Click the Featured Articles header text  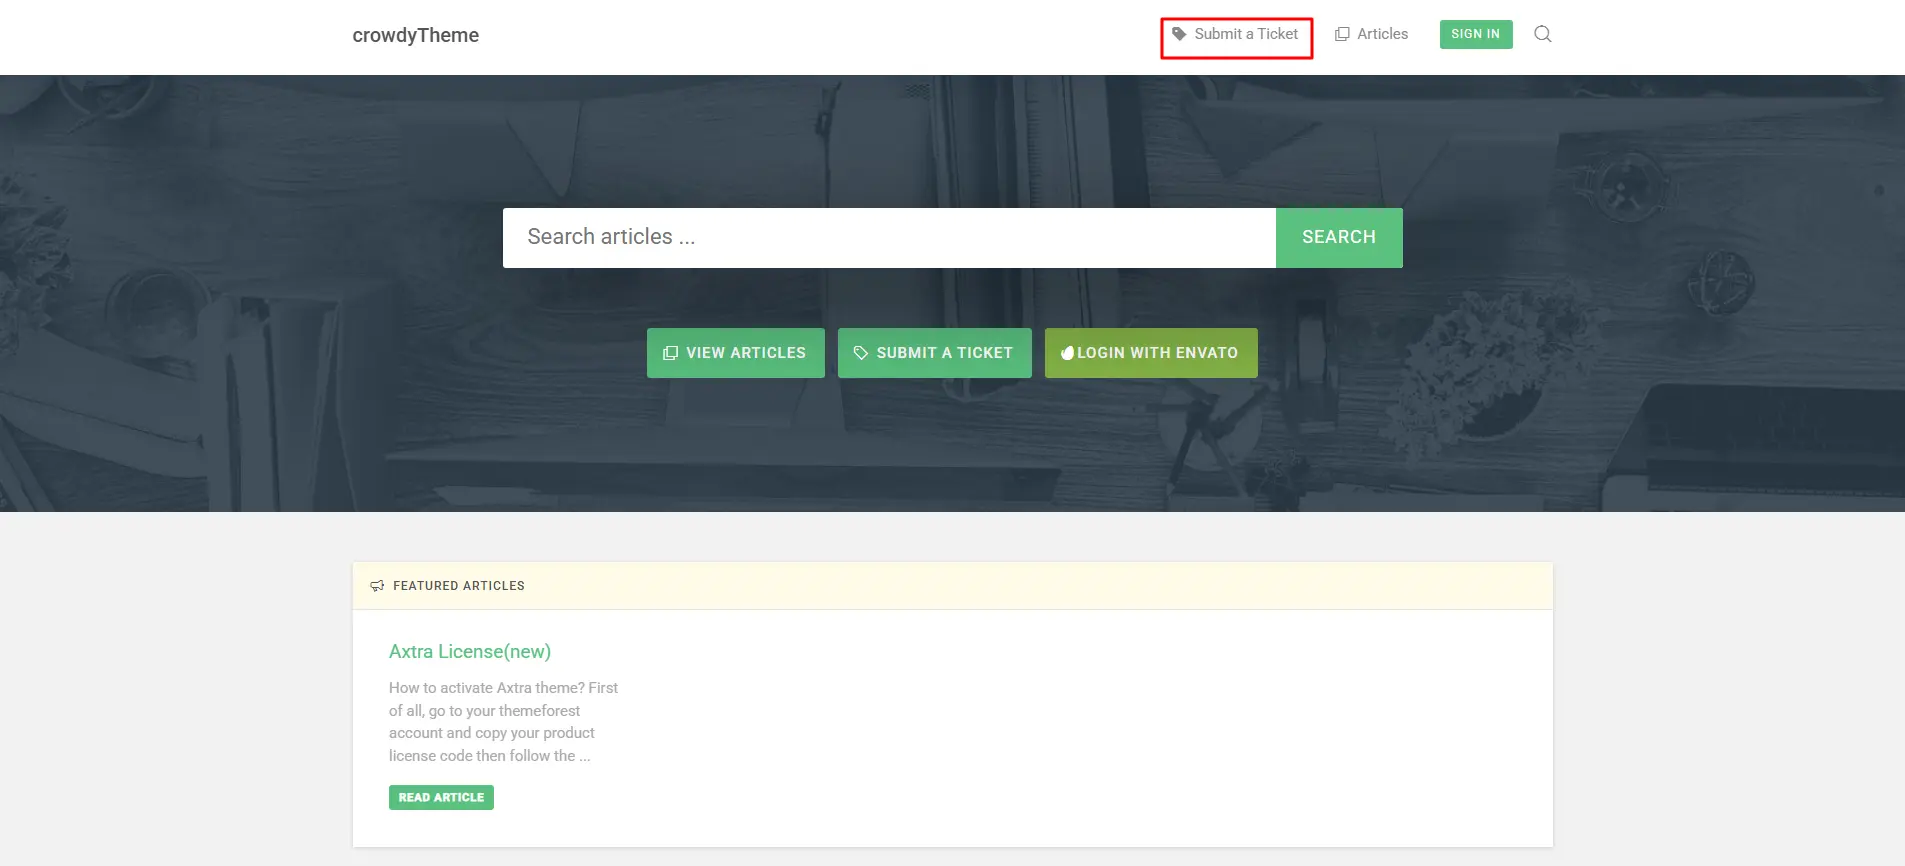coord(459,586)
